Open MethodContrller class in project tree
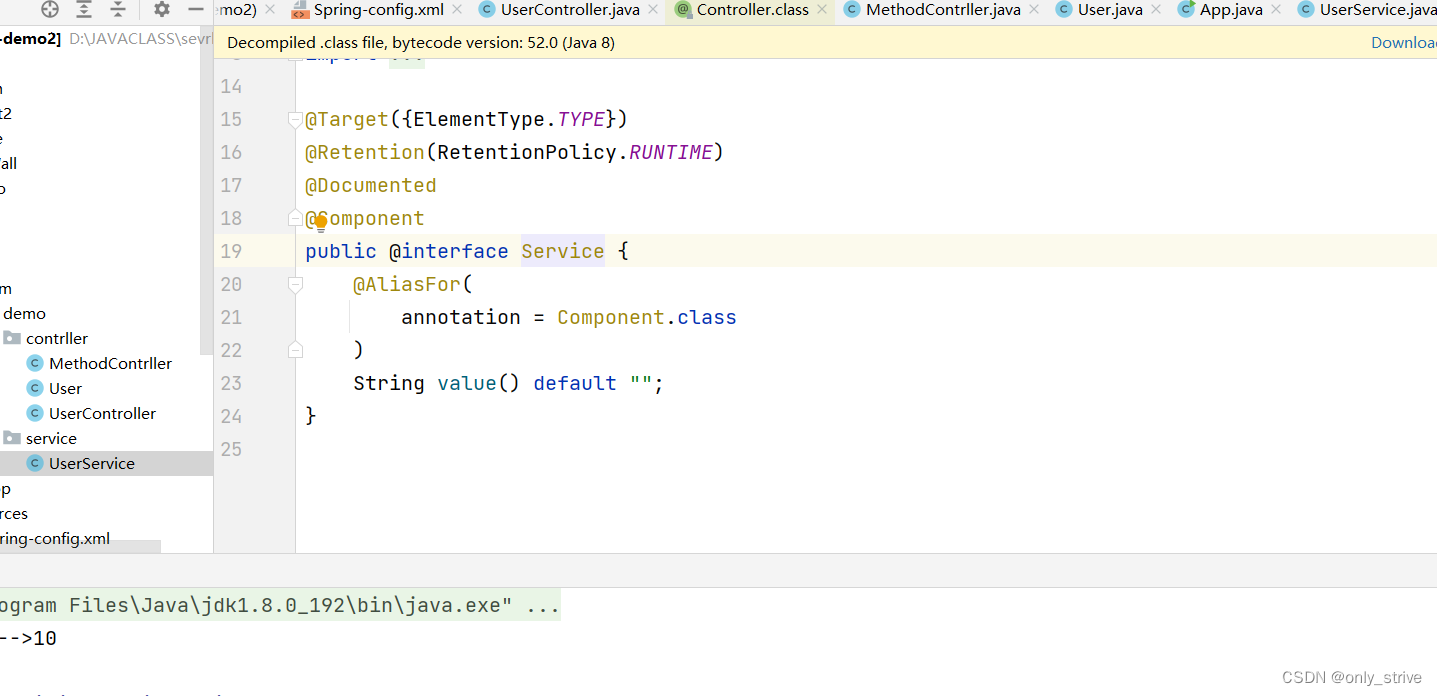 110,363
